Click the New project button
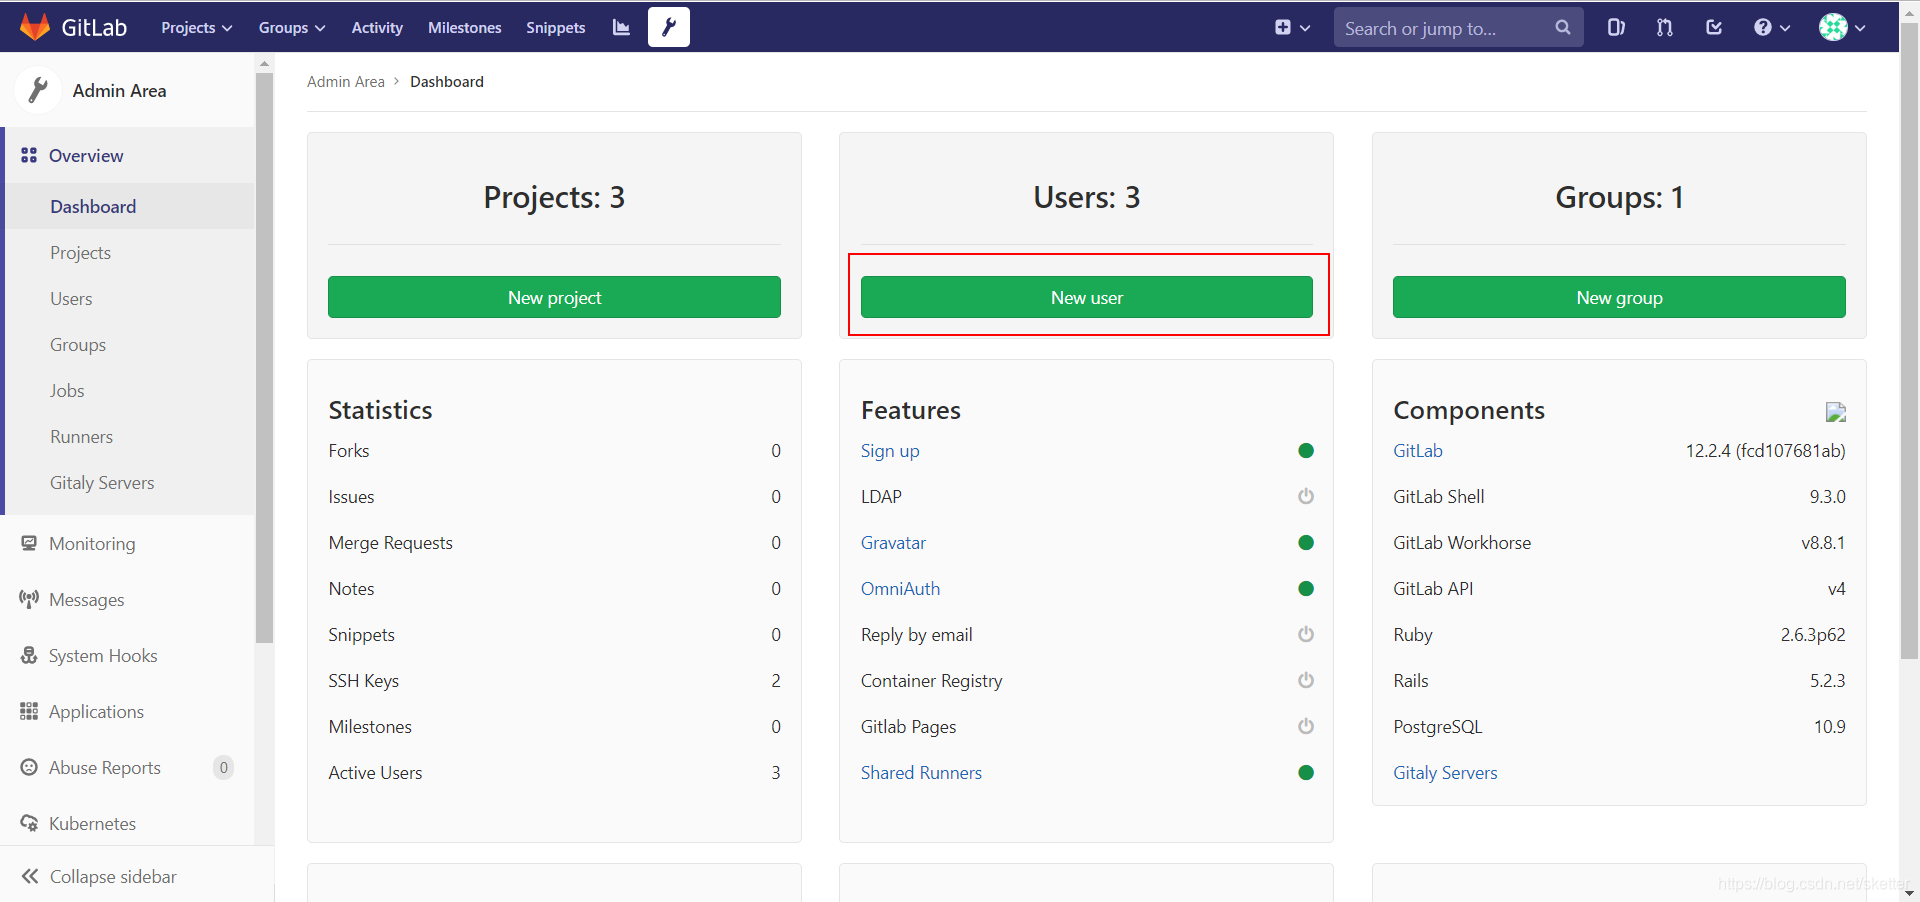1920x902 pixels. click(x=554, y=297)
